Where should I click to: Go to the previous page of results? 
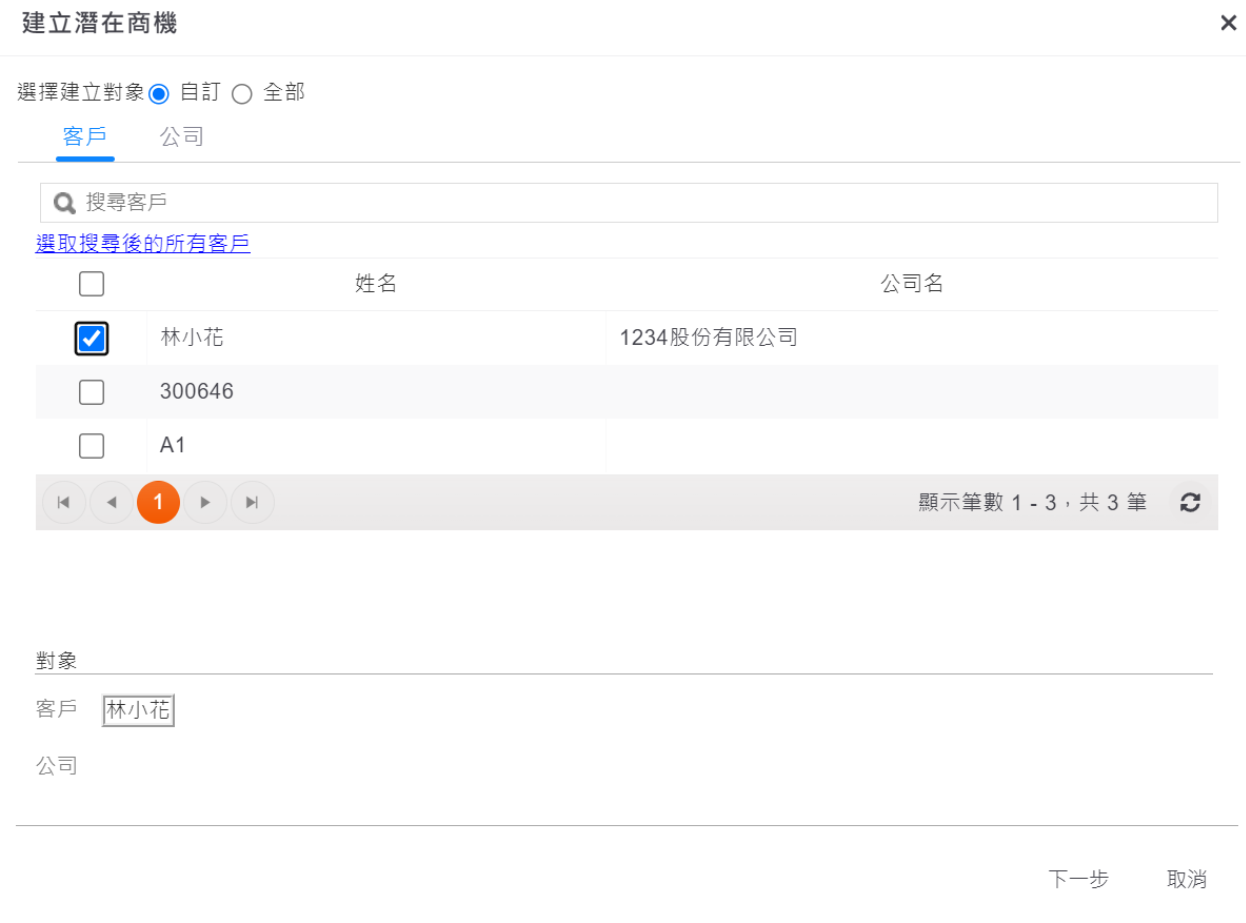point(111,502)
